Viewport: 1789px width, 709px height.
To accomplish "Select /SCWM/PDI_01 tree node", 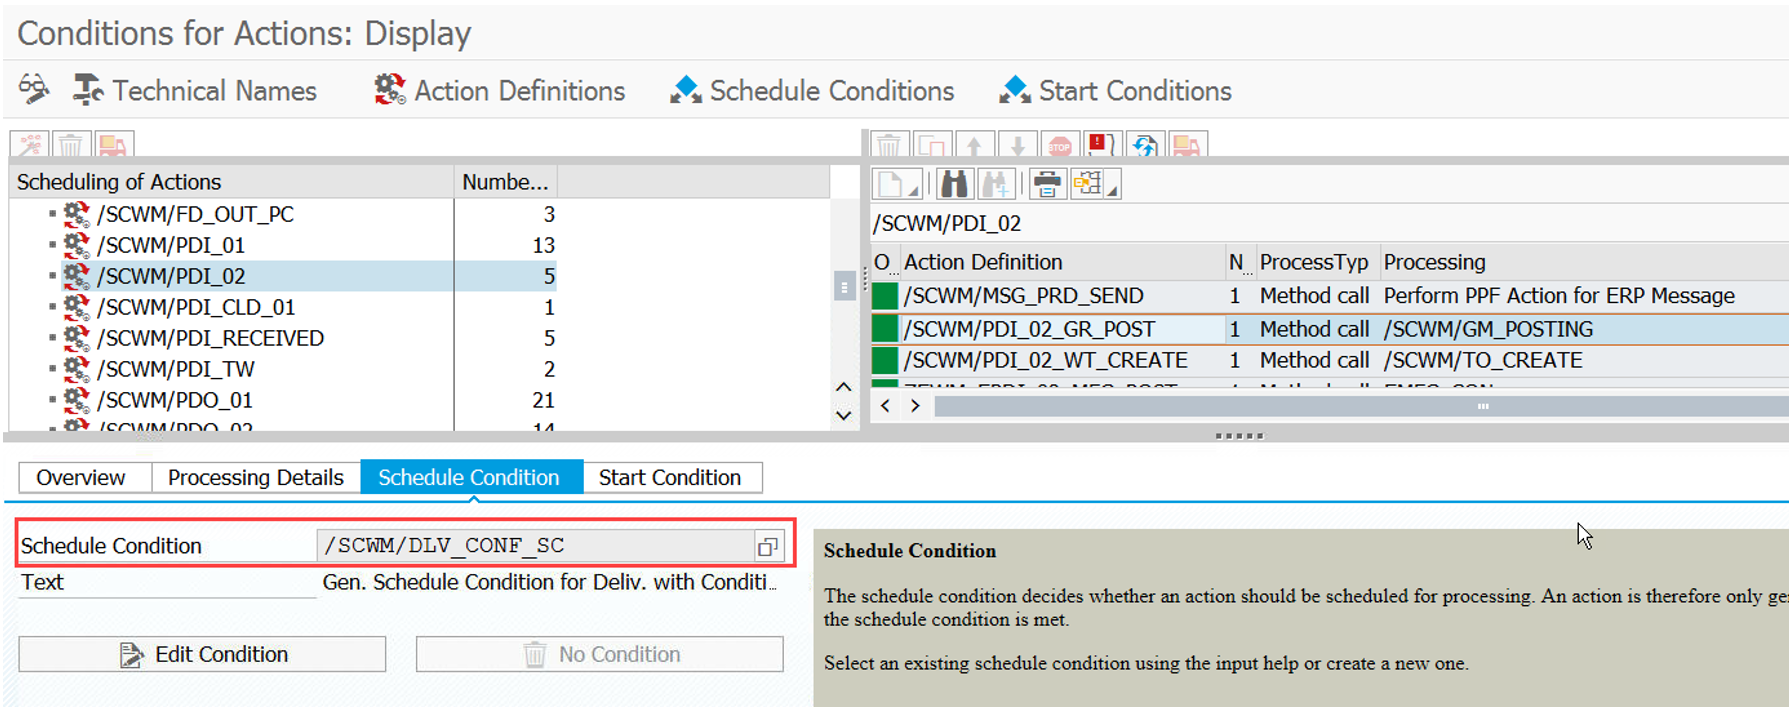I will coord(170,245).
